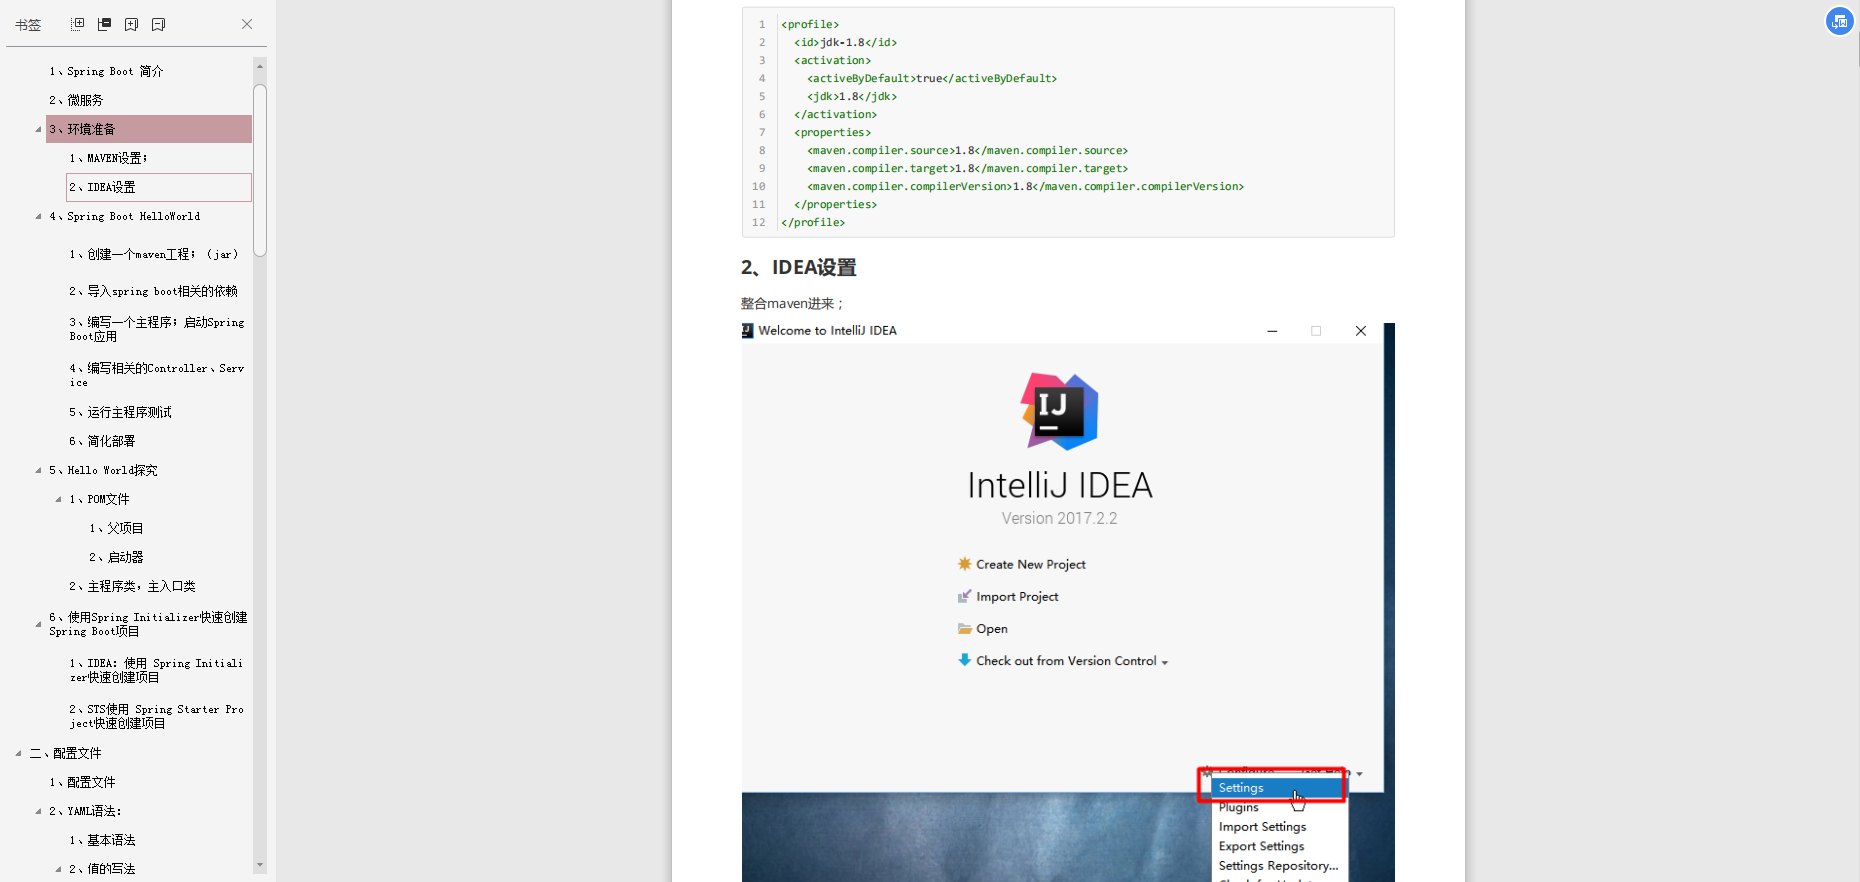This screenshot has height=882, width=1860.
Task: Delete bookmark using the minus bookmark icon
Action: 158,24
